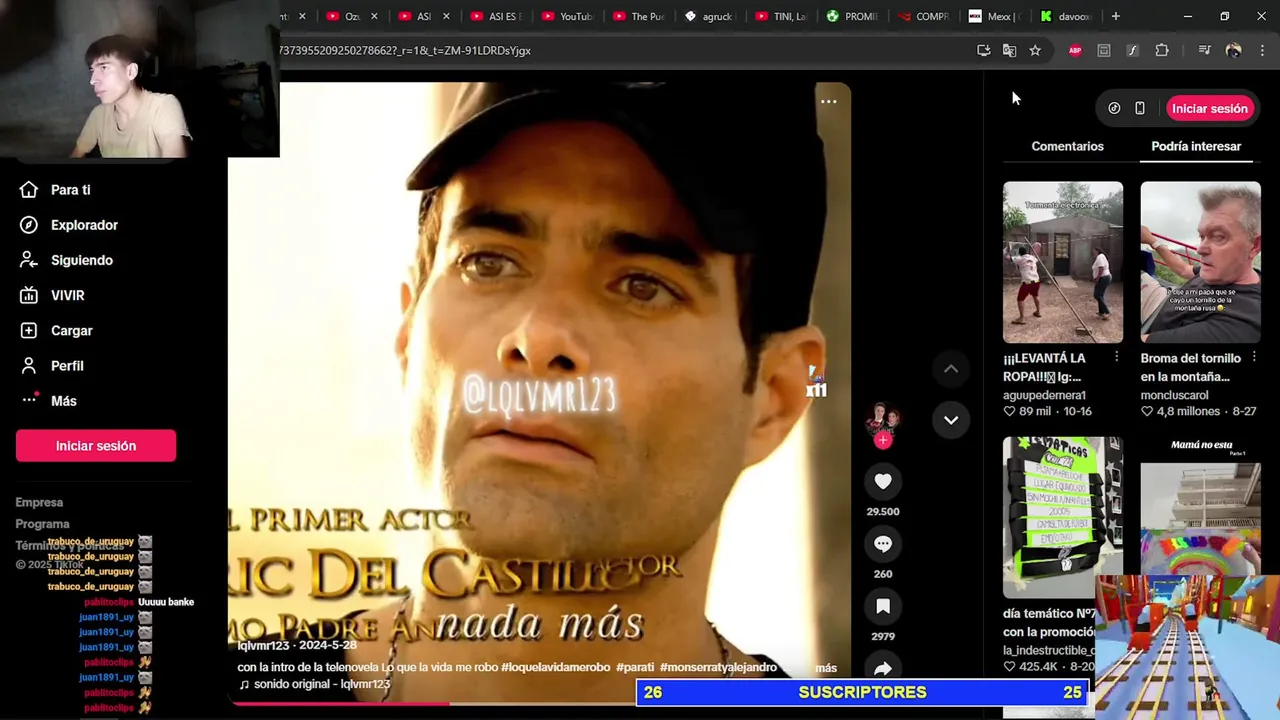Image resolution: width=1280 pixels, height=720 pixels.
Task: Open the video three-dot options menu
Action: 829,101
